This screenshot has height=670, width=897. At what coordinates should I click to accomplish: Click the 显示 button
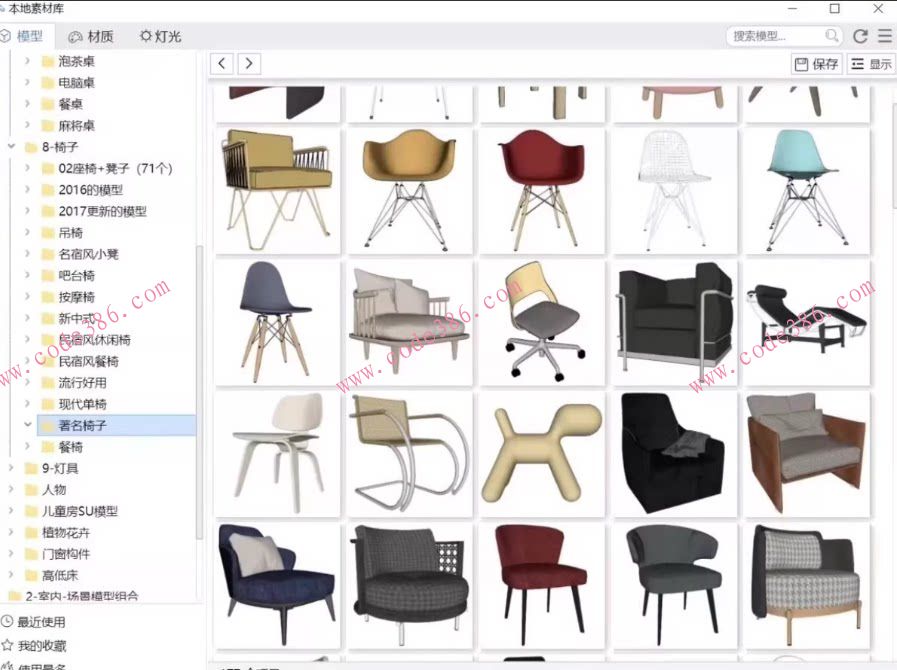click(x=871, y=64)
